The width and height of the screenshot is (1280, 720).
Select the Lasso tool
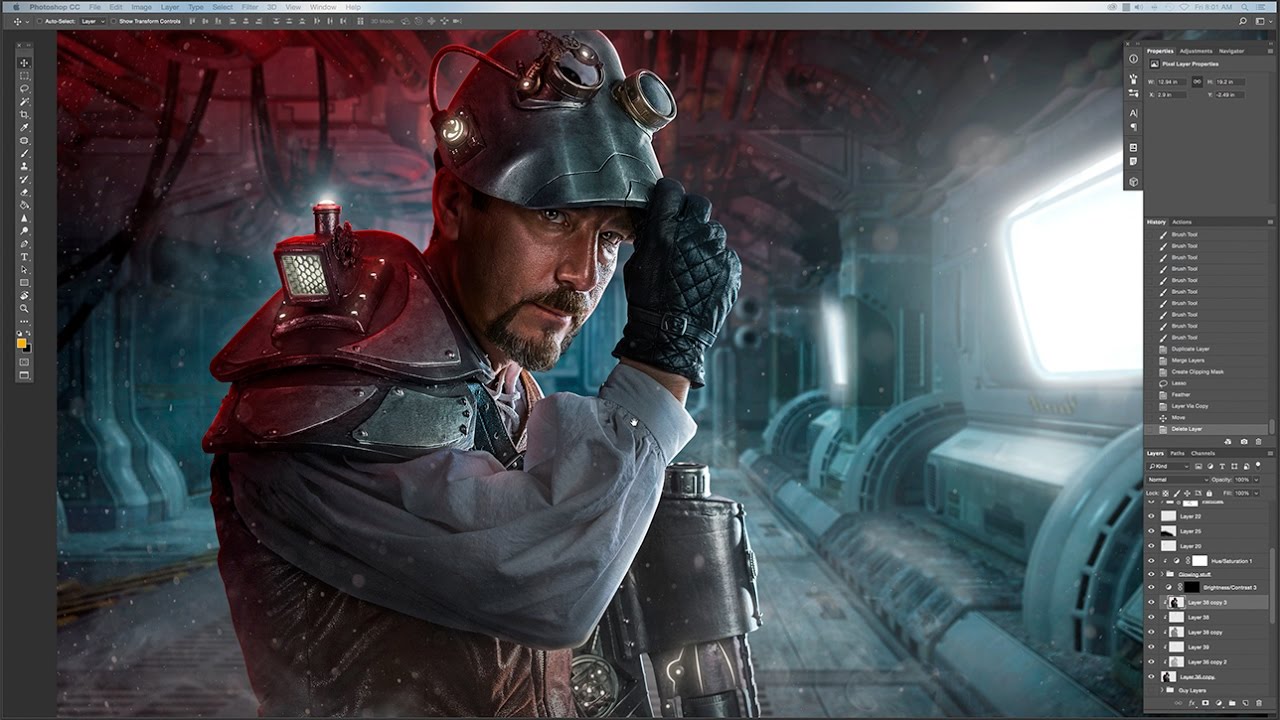24,89
